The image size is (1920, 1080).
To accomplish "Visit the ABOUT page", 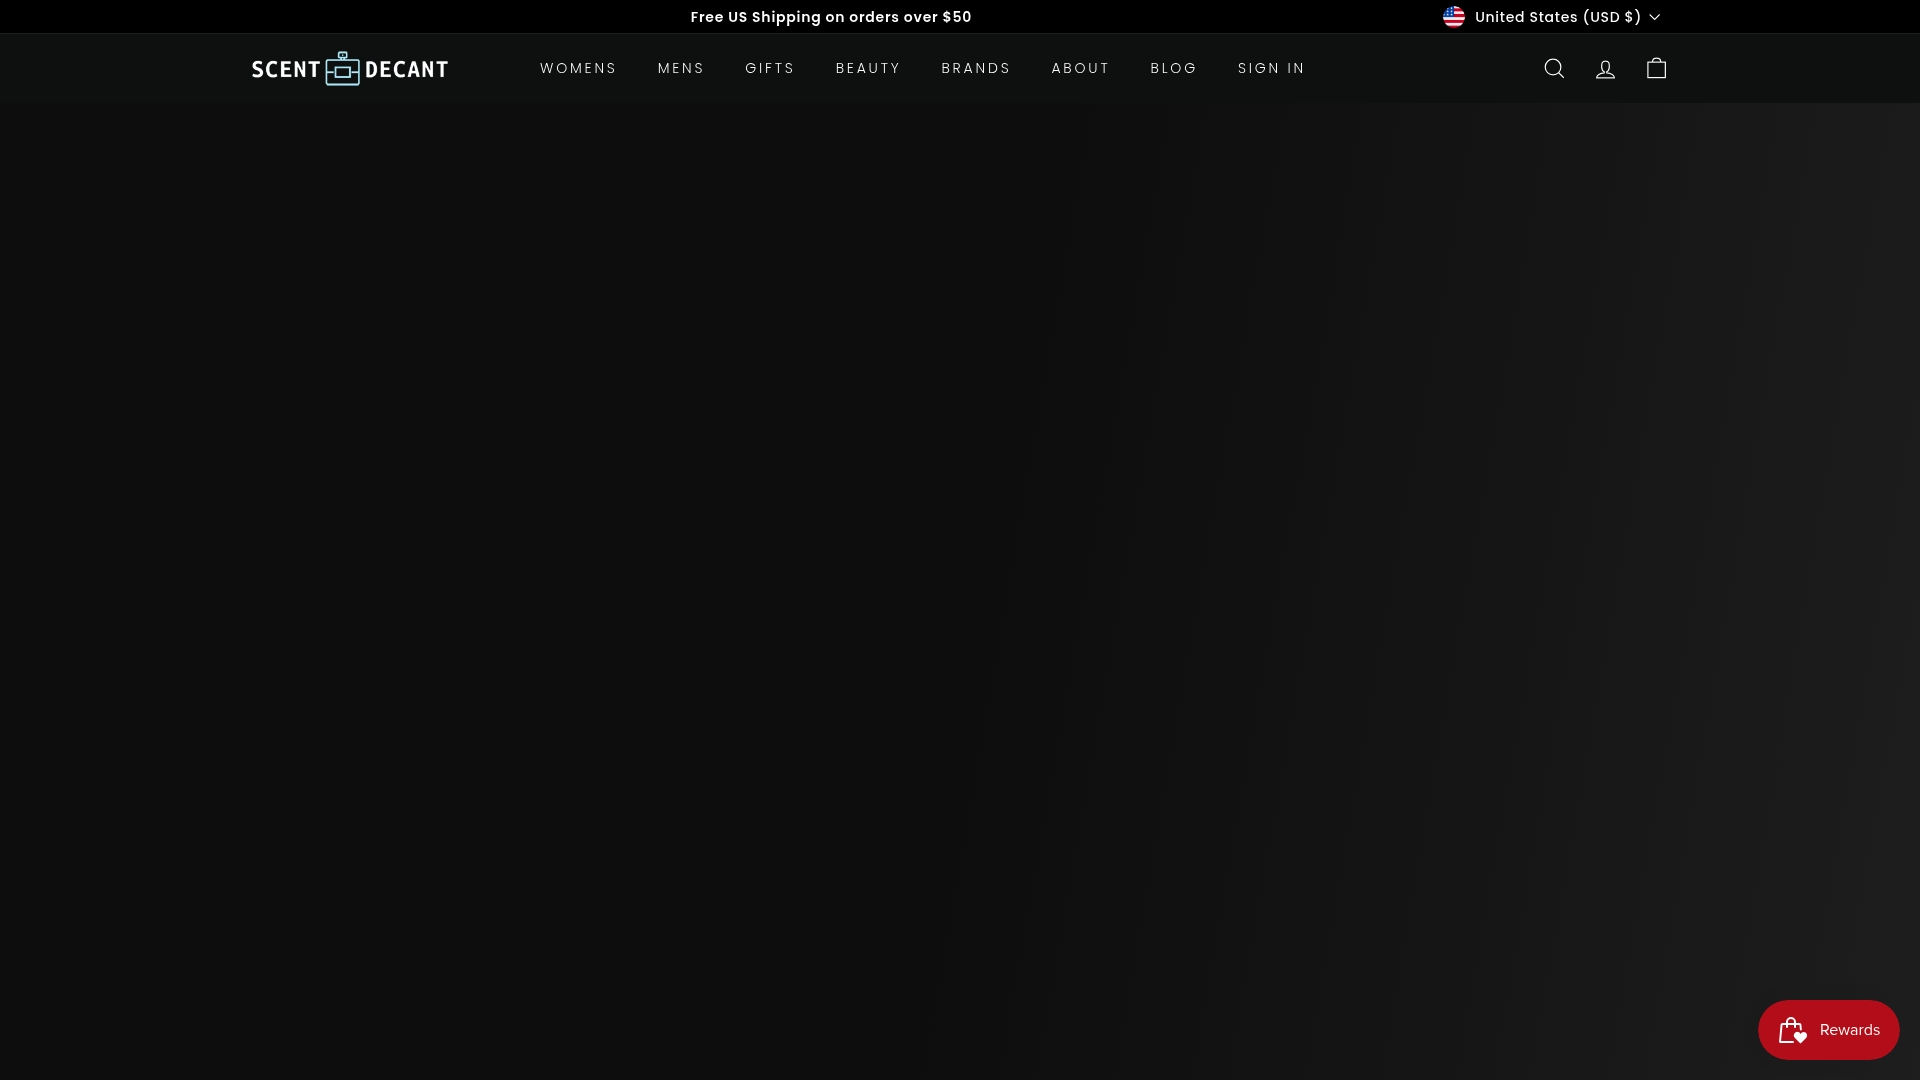I will click(1080, 68).
